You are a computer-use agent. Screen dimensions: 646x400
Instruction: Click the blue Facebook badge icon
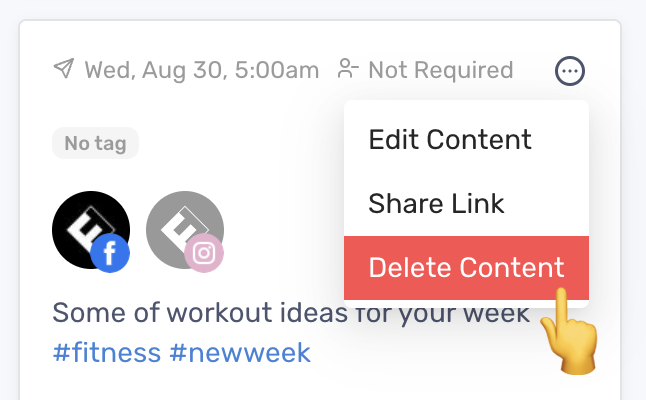pyautogui.click(x=110, y=253)
